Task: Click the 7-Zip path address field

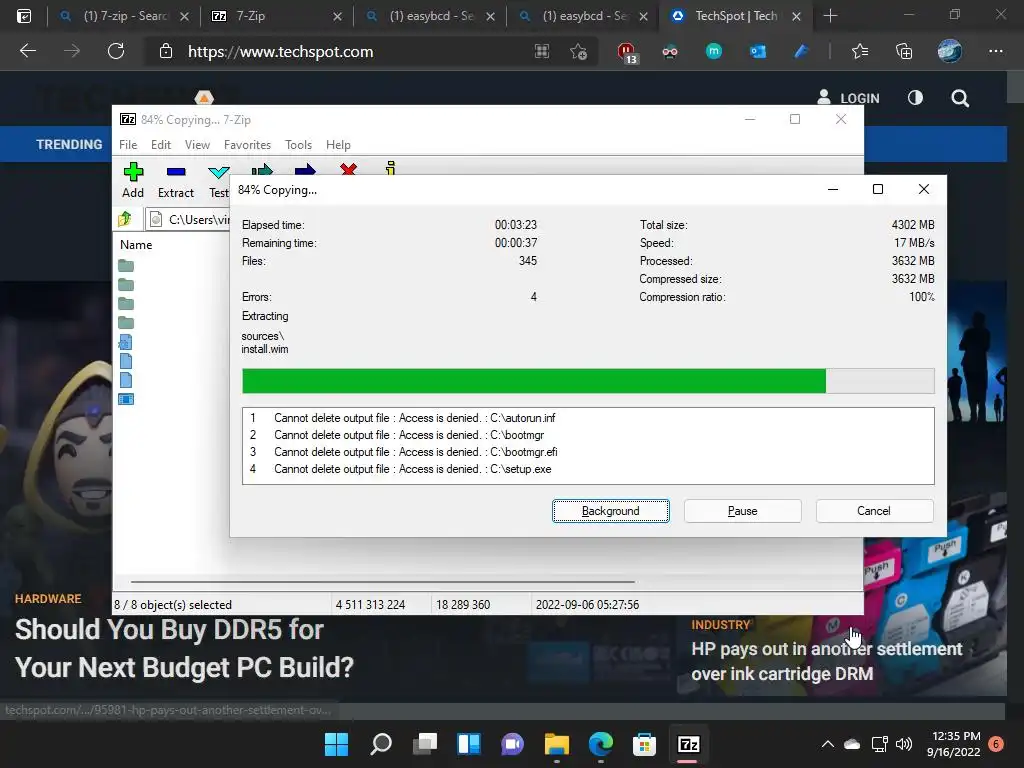Action: [x=188, y=219]
